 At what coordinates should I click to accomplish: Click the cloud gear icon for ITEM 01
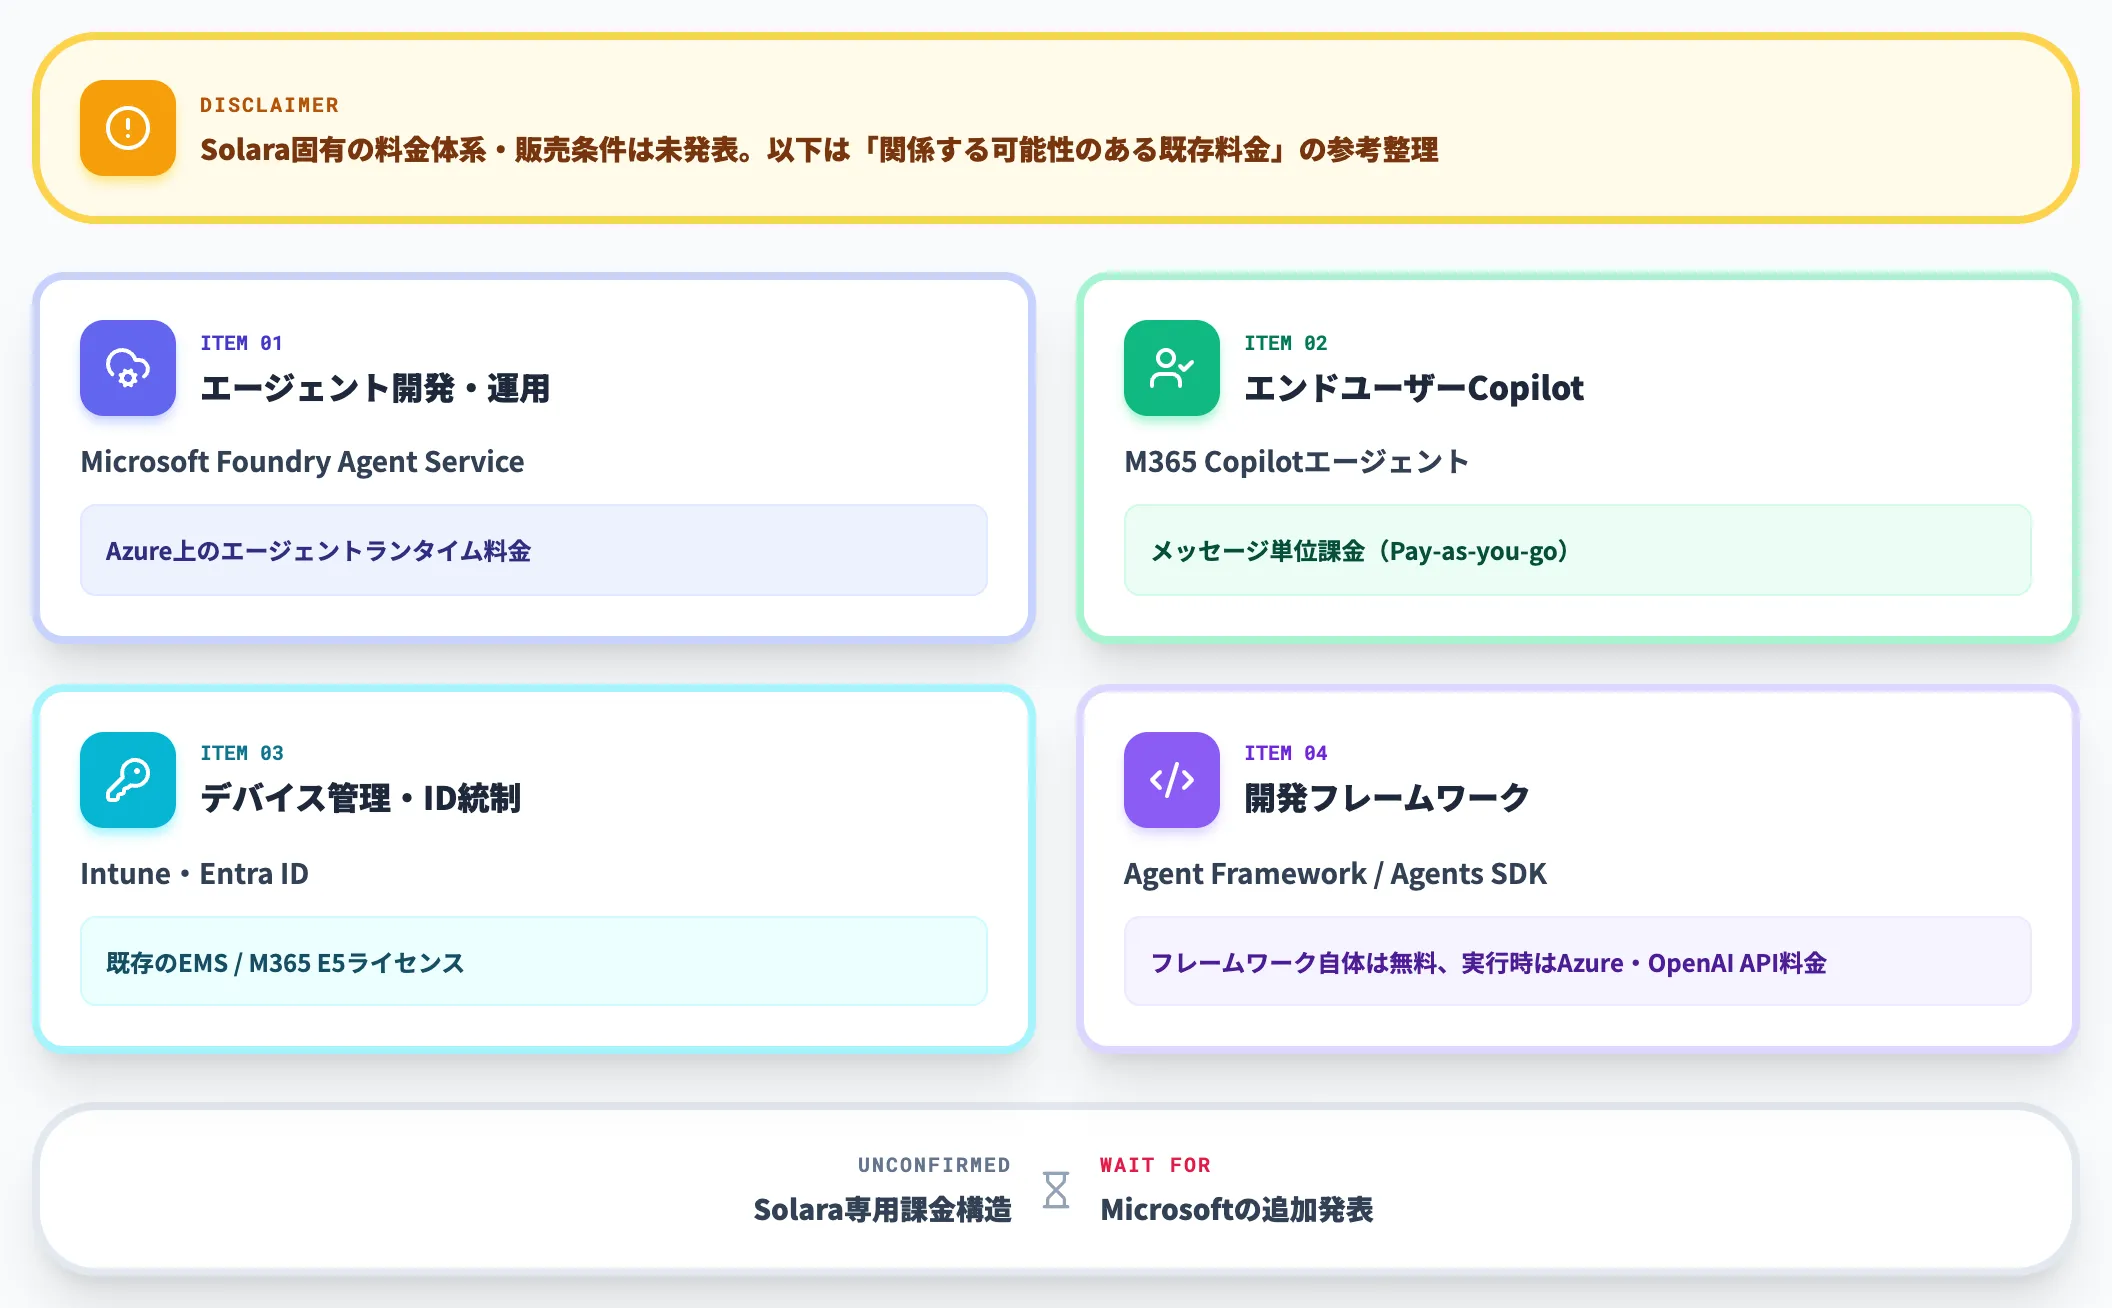click(x=128, y=368)
